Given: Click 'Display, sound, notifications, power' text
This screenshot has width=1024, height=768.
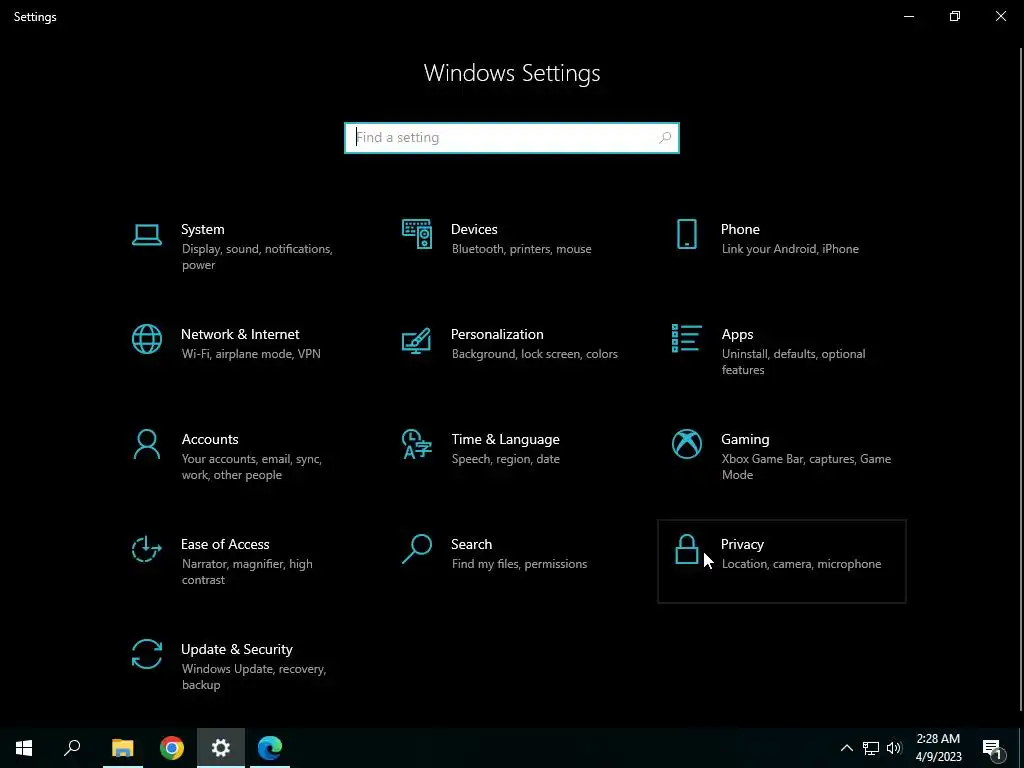Looking at the screenshot, I should point(257,257).
